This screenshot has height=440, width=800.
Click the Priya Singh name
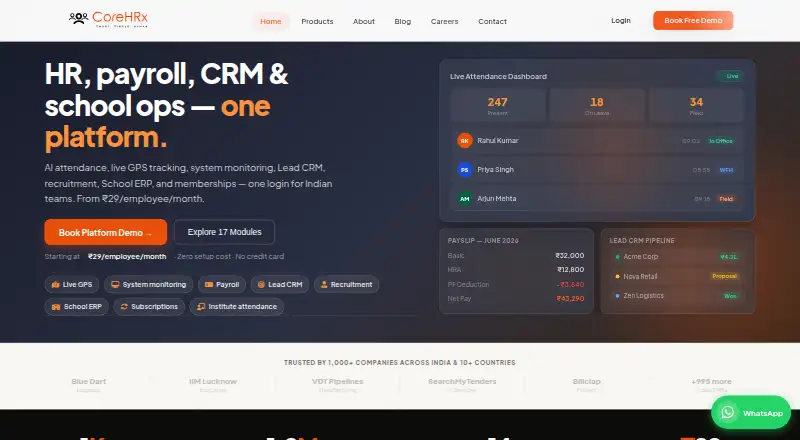(x=495, y=169)
